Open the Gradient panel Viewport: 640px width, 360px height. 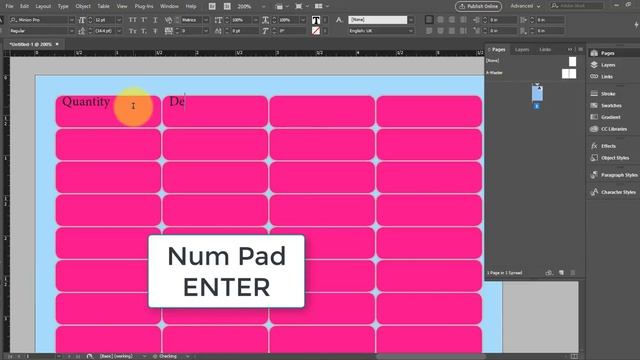click(x=605, y=117)
